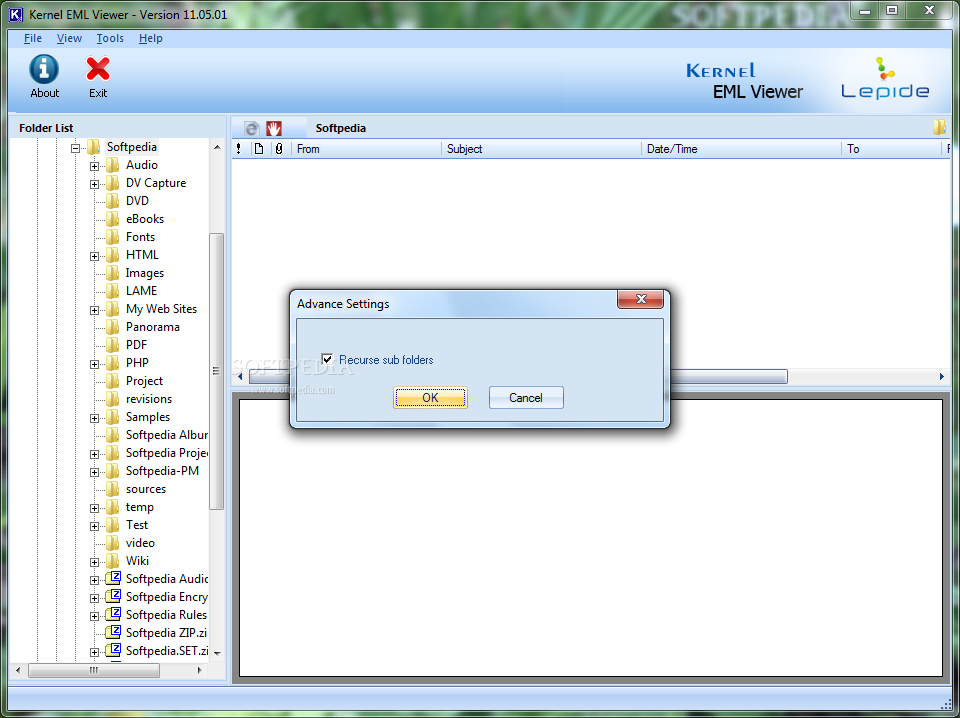Click the Softpedia Audio zip archive icon
Screen dimensions: 960x718
point(113,578)
